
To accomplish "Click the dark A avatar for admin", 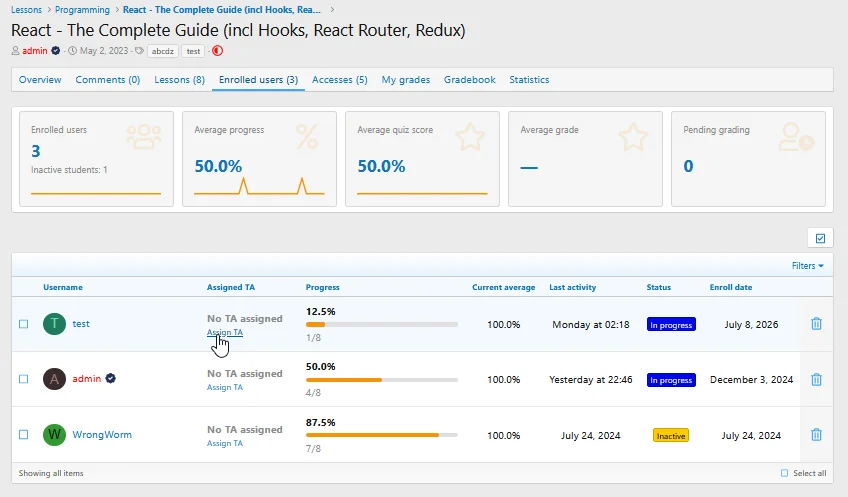I will pos(54,379).
